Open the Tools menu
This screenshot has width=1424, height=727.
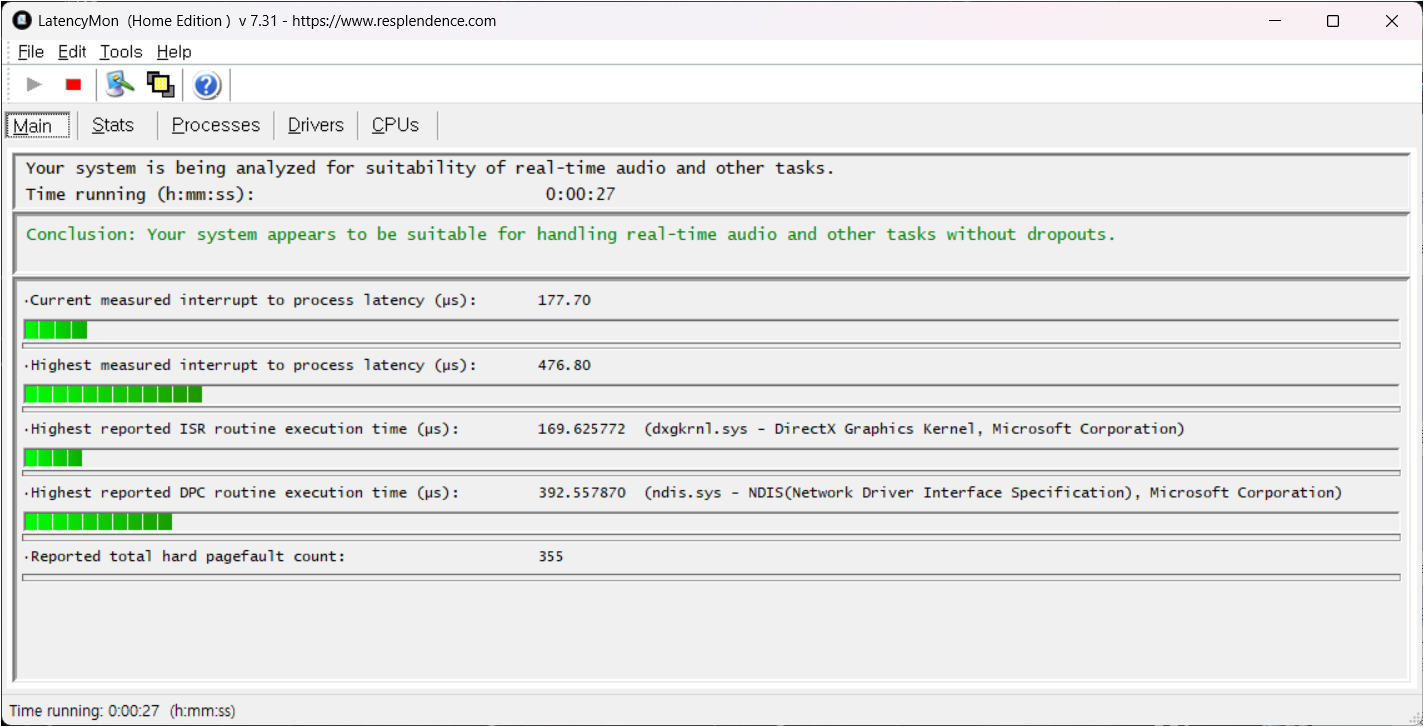tap(121, 52)
